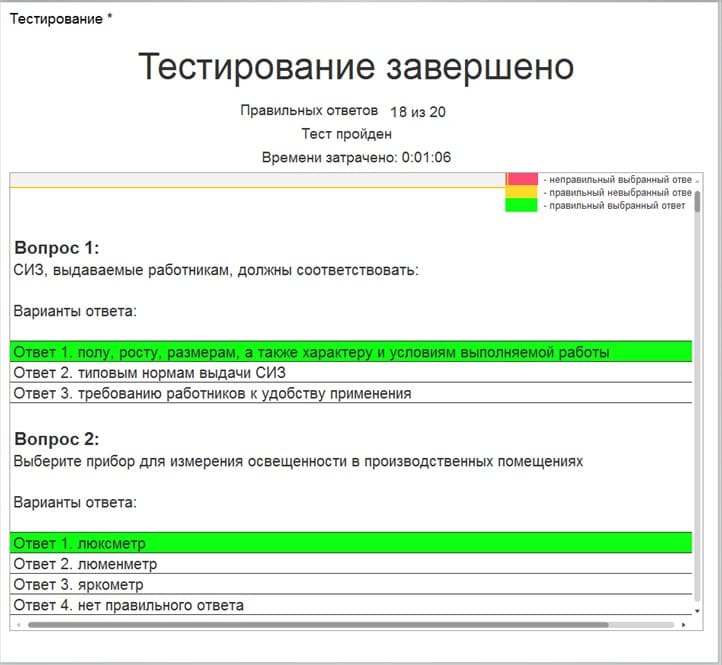722x665 pixels.
Task: Click 'Варианты ответа:' under Вопрос 2
Action: (x=75, y=502)
